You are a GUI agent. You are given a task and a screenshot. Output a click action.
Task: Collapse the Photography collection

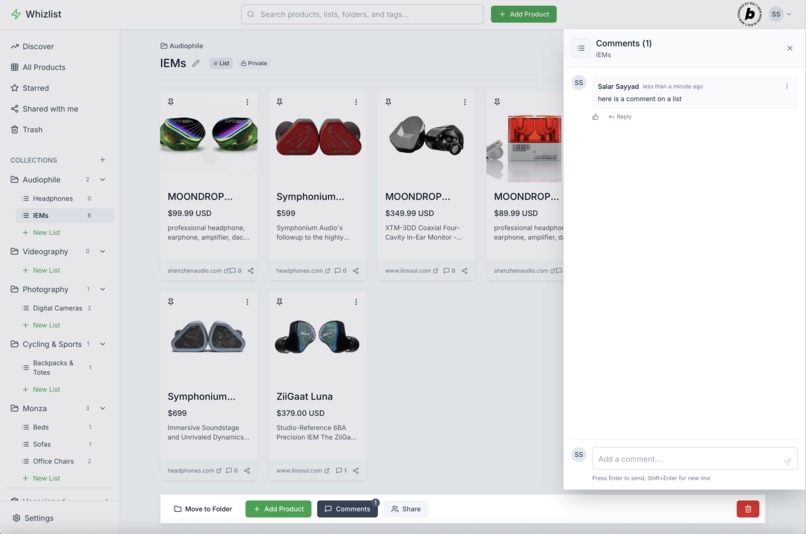[x=103, y=289]
